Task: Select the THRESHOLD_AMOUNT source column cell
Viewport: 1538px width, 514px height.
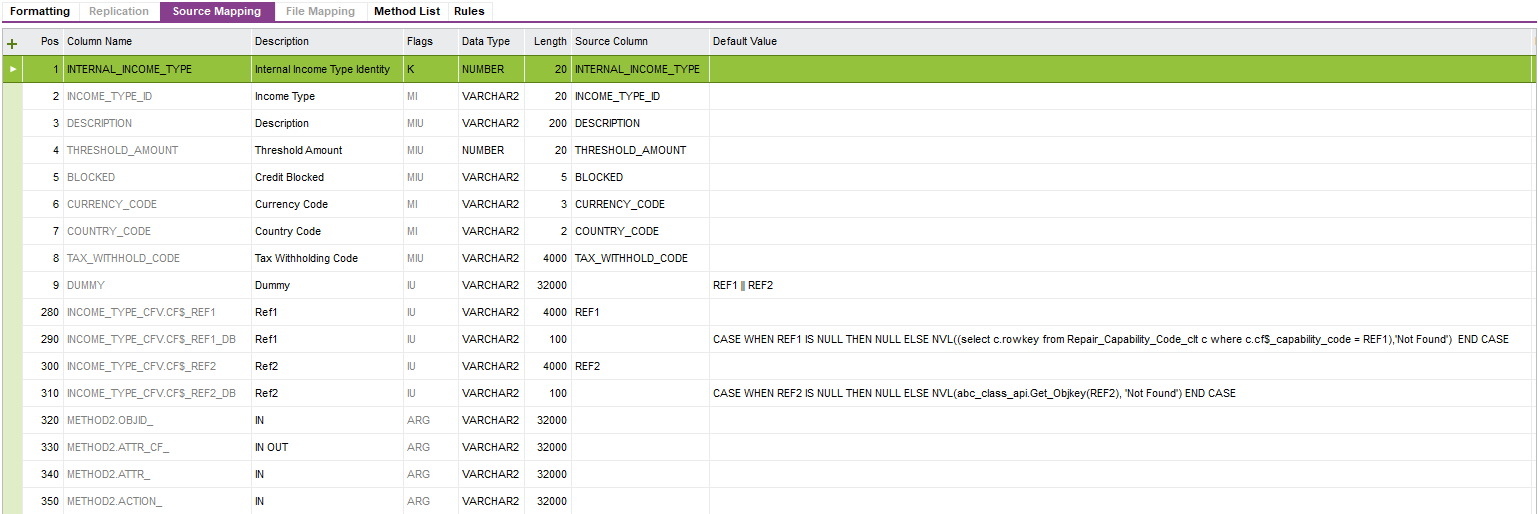Action: pos(630,151)
